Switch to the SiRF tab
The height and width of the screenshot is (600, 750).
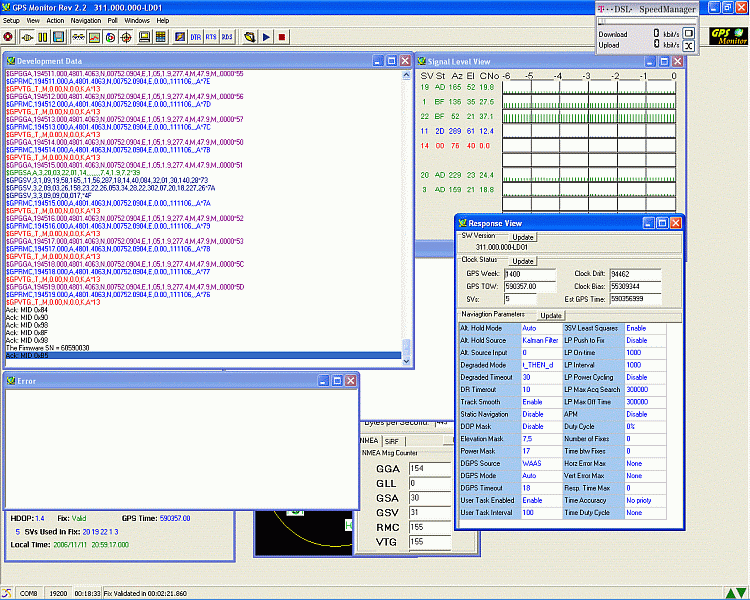pos(392,440)
